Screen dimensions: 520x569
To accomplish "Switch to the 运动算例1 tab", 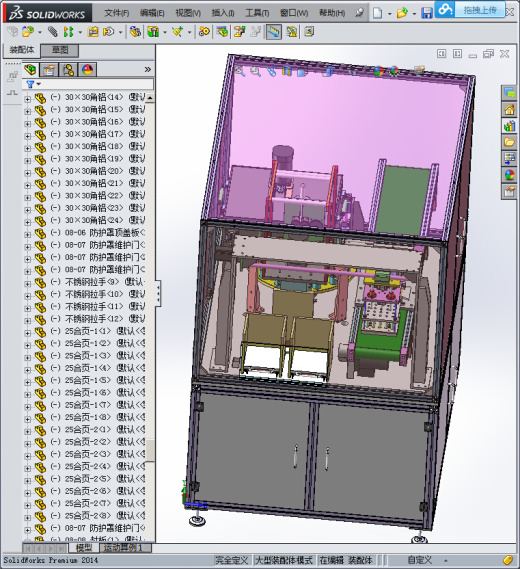I will pyautogui.click(x=123, y=547).
